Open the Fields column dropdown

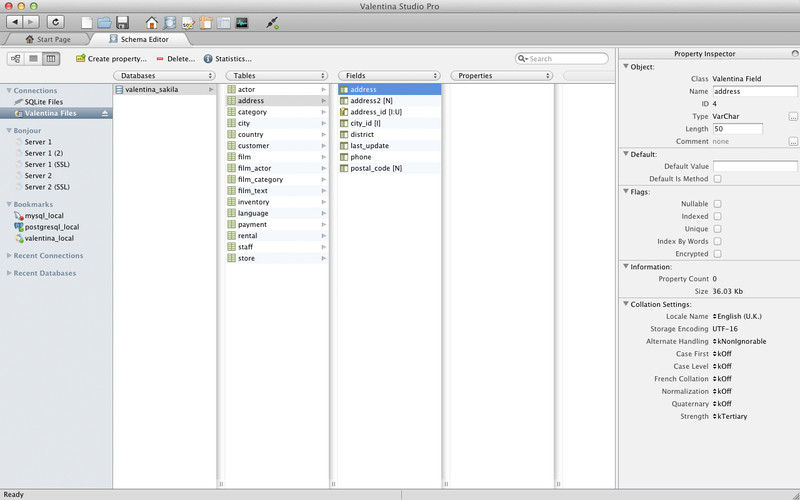click(389, 76)
